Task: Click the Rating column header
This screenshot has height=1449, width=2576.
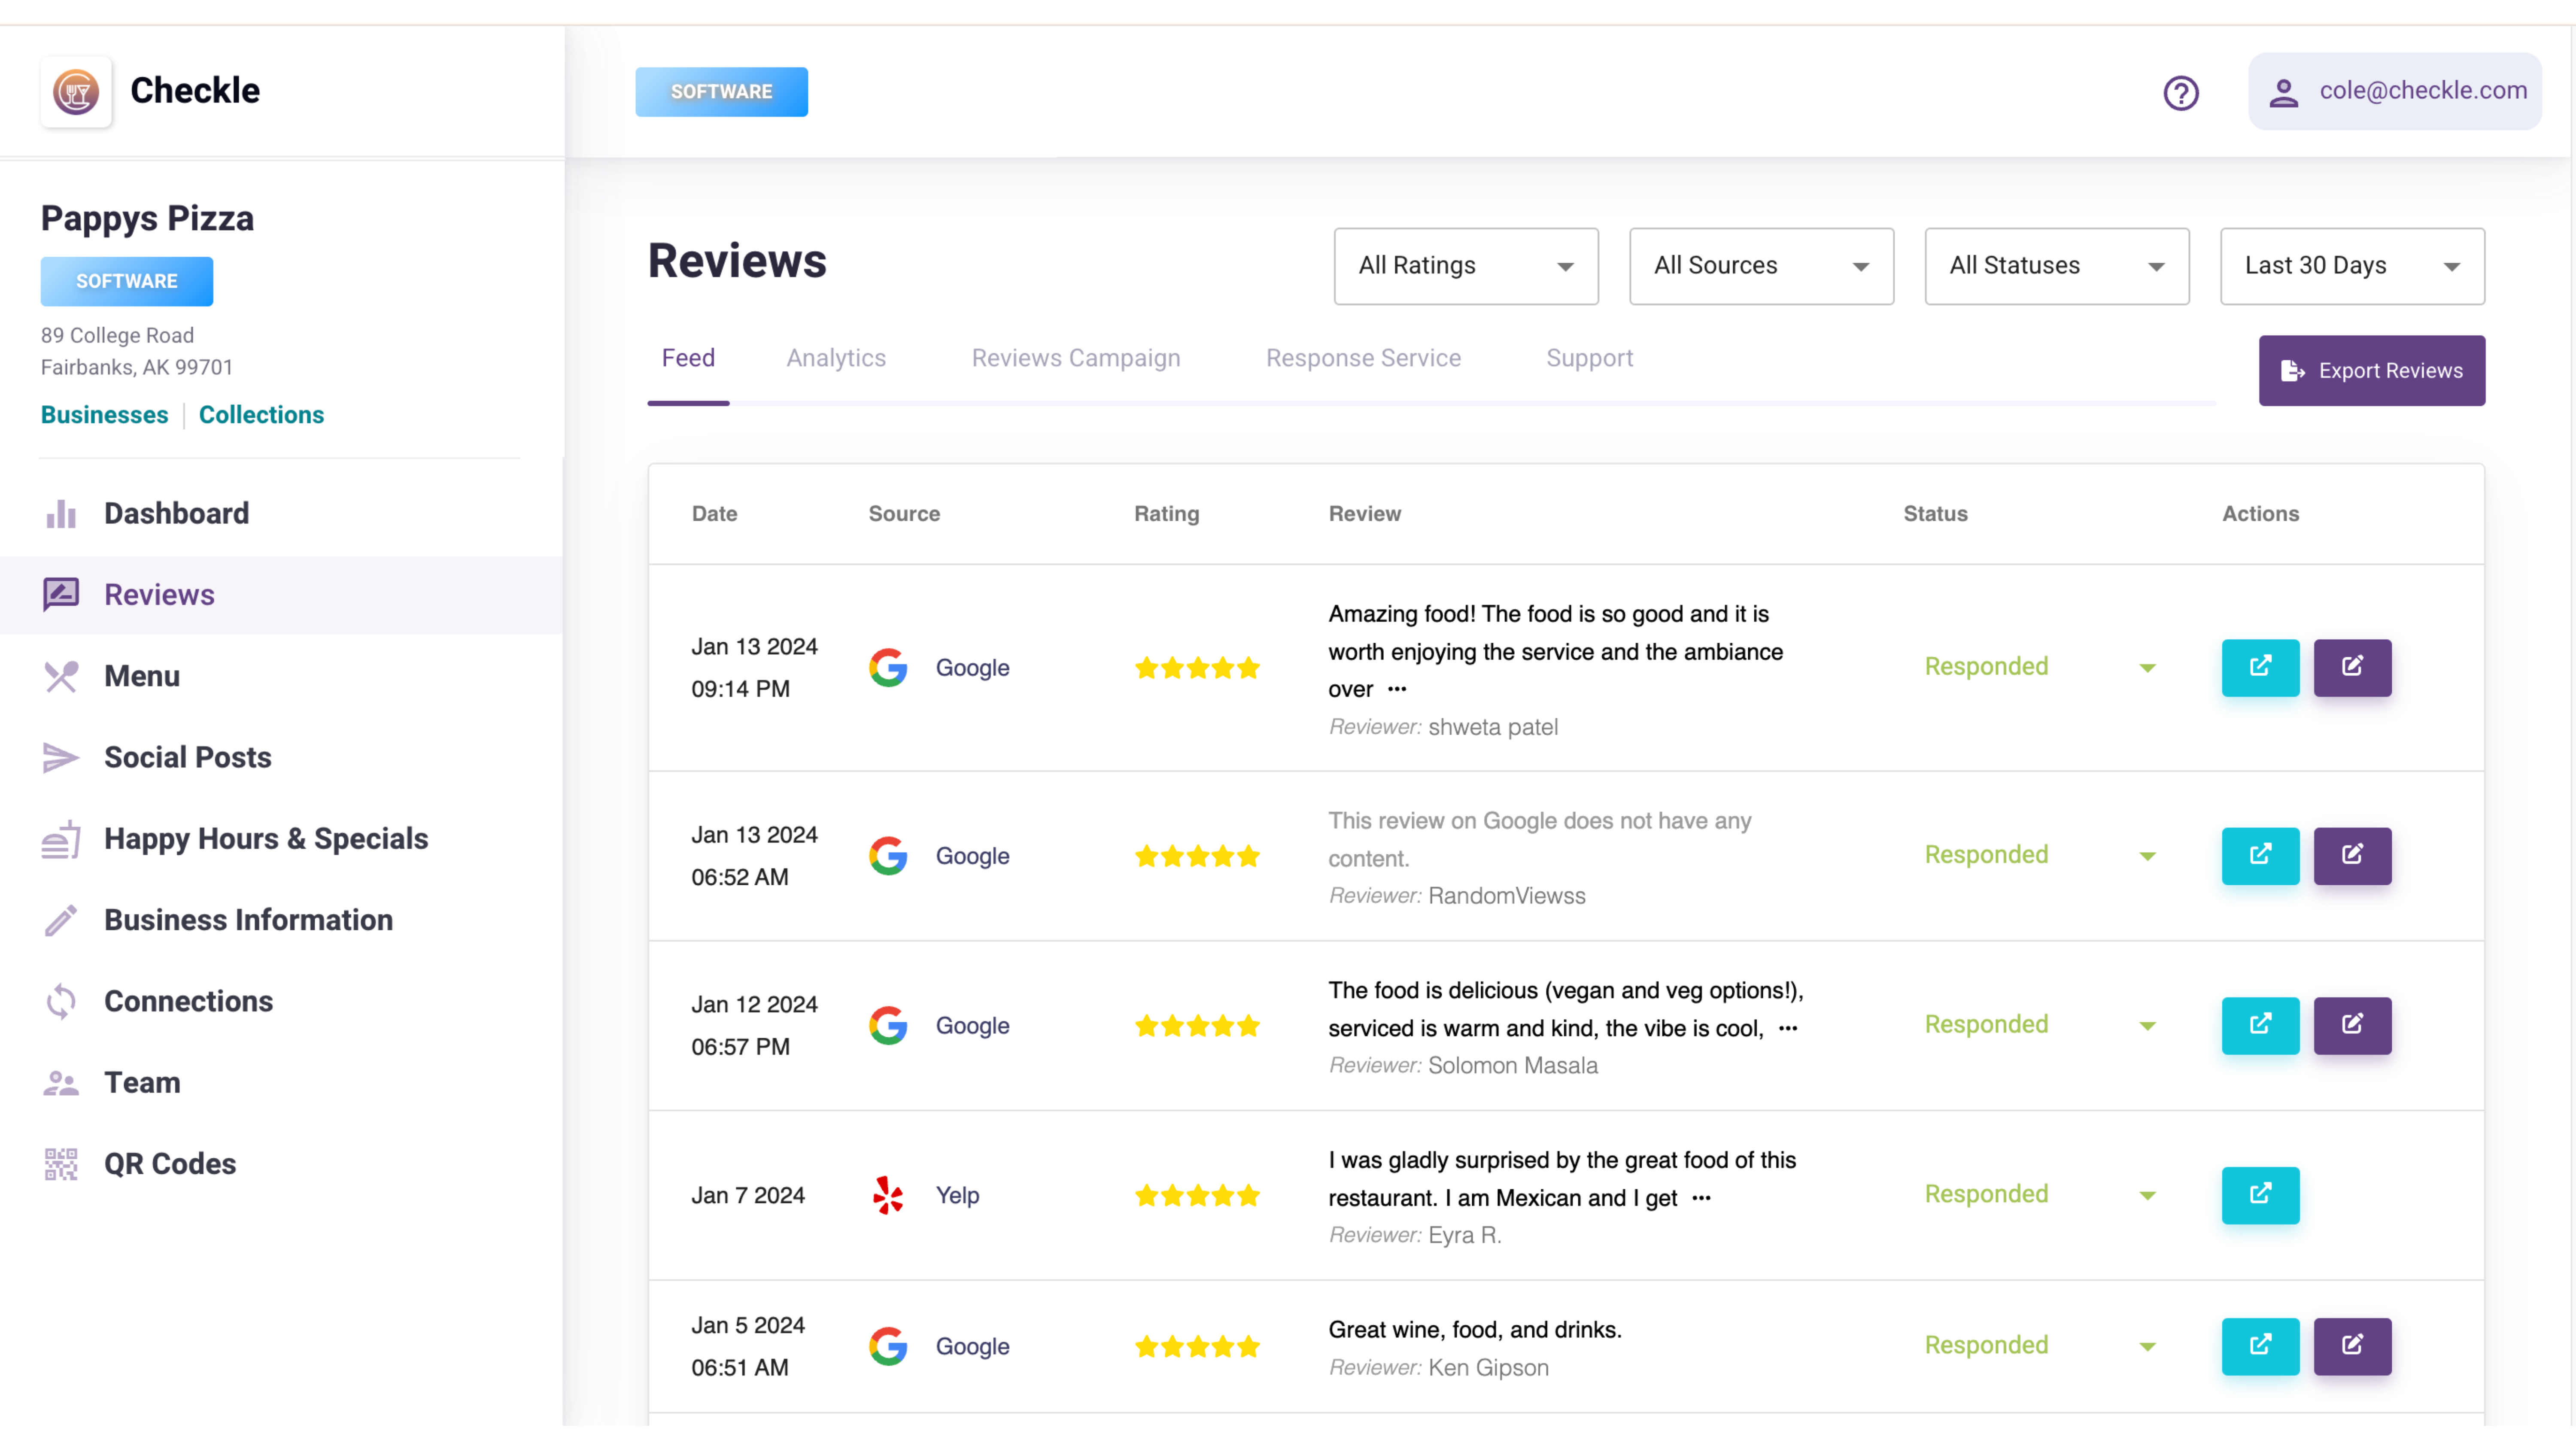Action: (x=1166, y=514)
